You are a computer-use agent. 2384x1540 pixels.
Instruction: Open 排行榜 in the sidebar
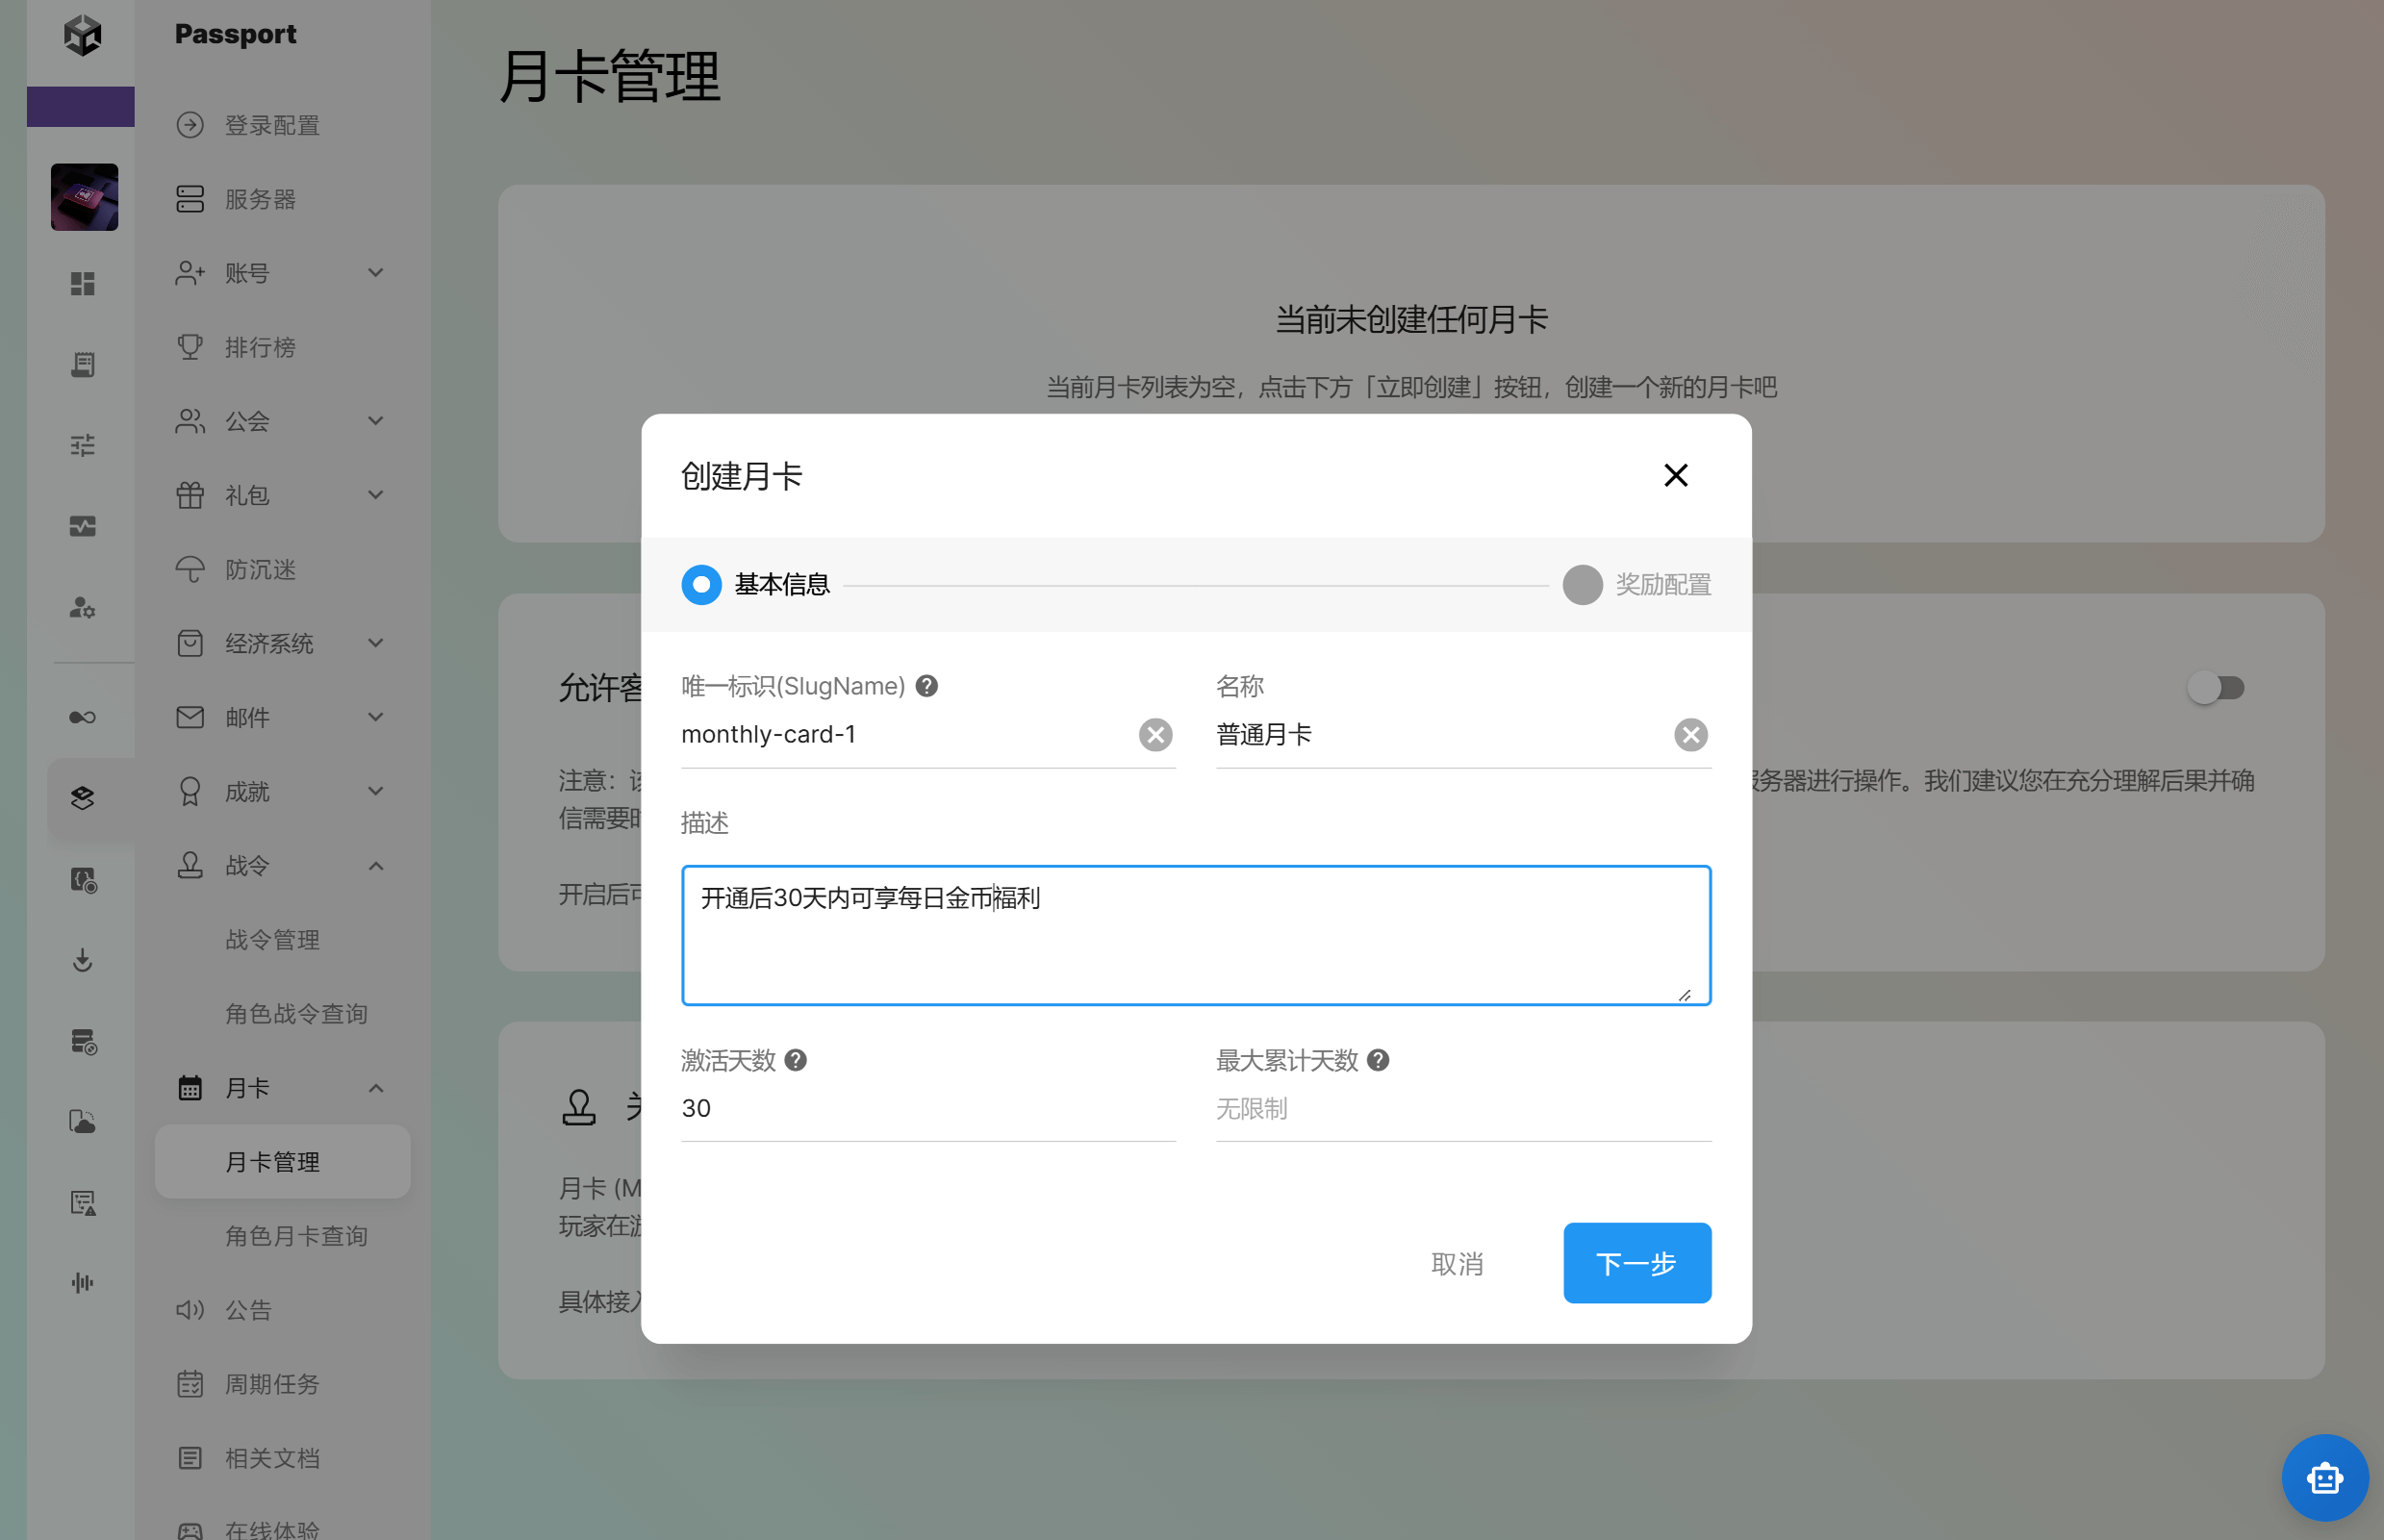260,347
